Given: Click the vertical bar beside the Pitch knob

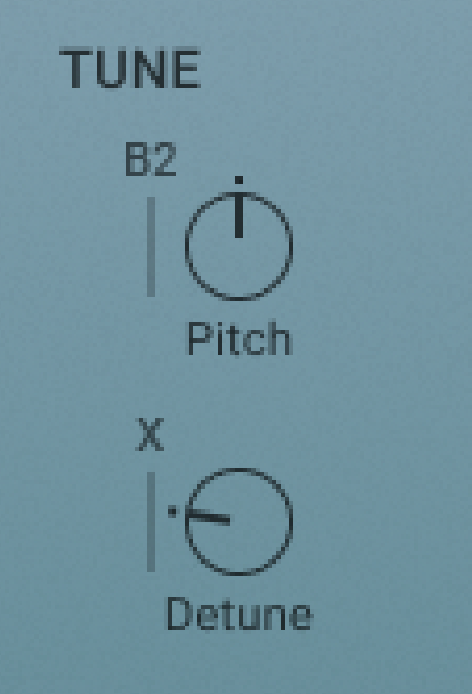Looking at the screenshot, I should click(151, 247).
